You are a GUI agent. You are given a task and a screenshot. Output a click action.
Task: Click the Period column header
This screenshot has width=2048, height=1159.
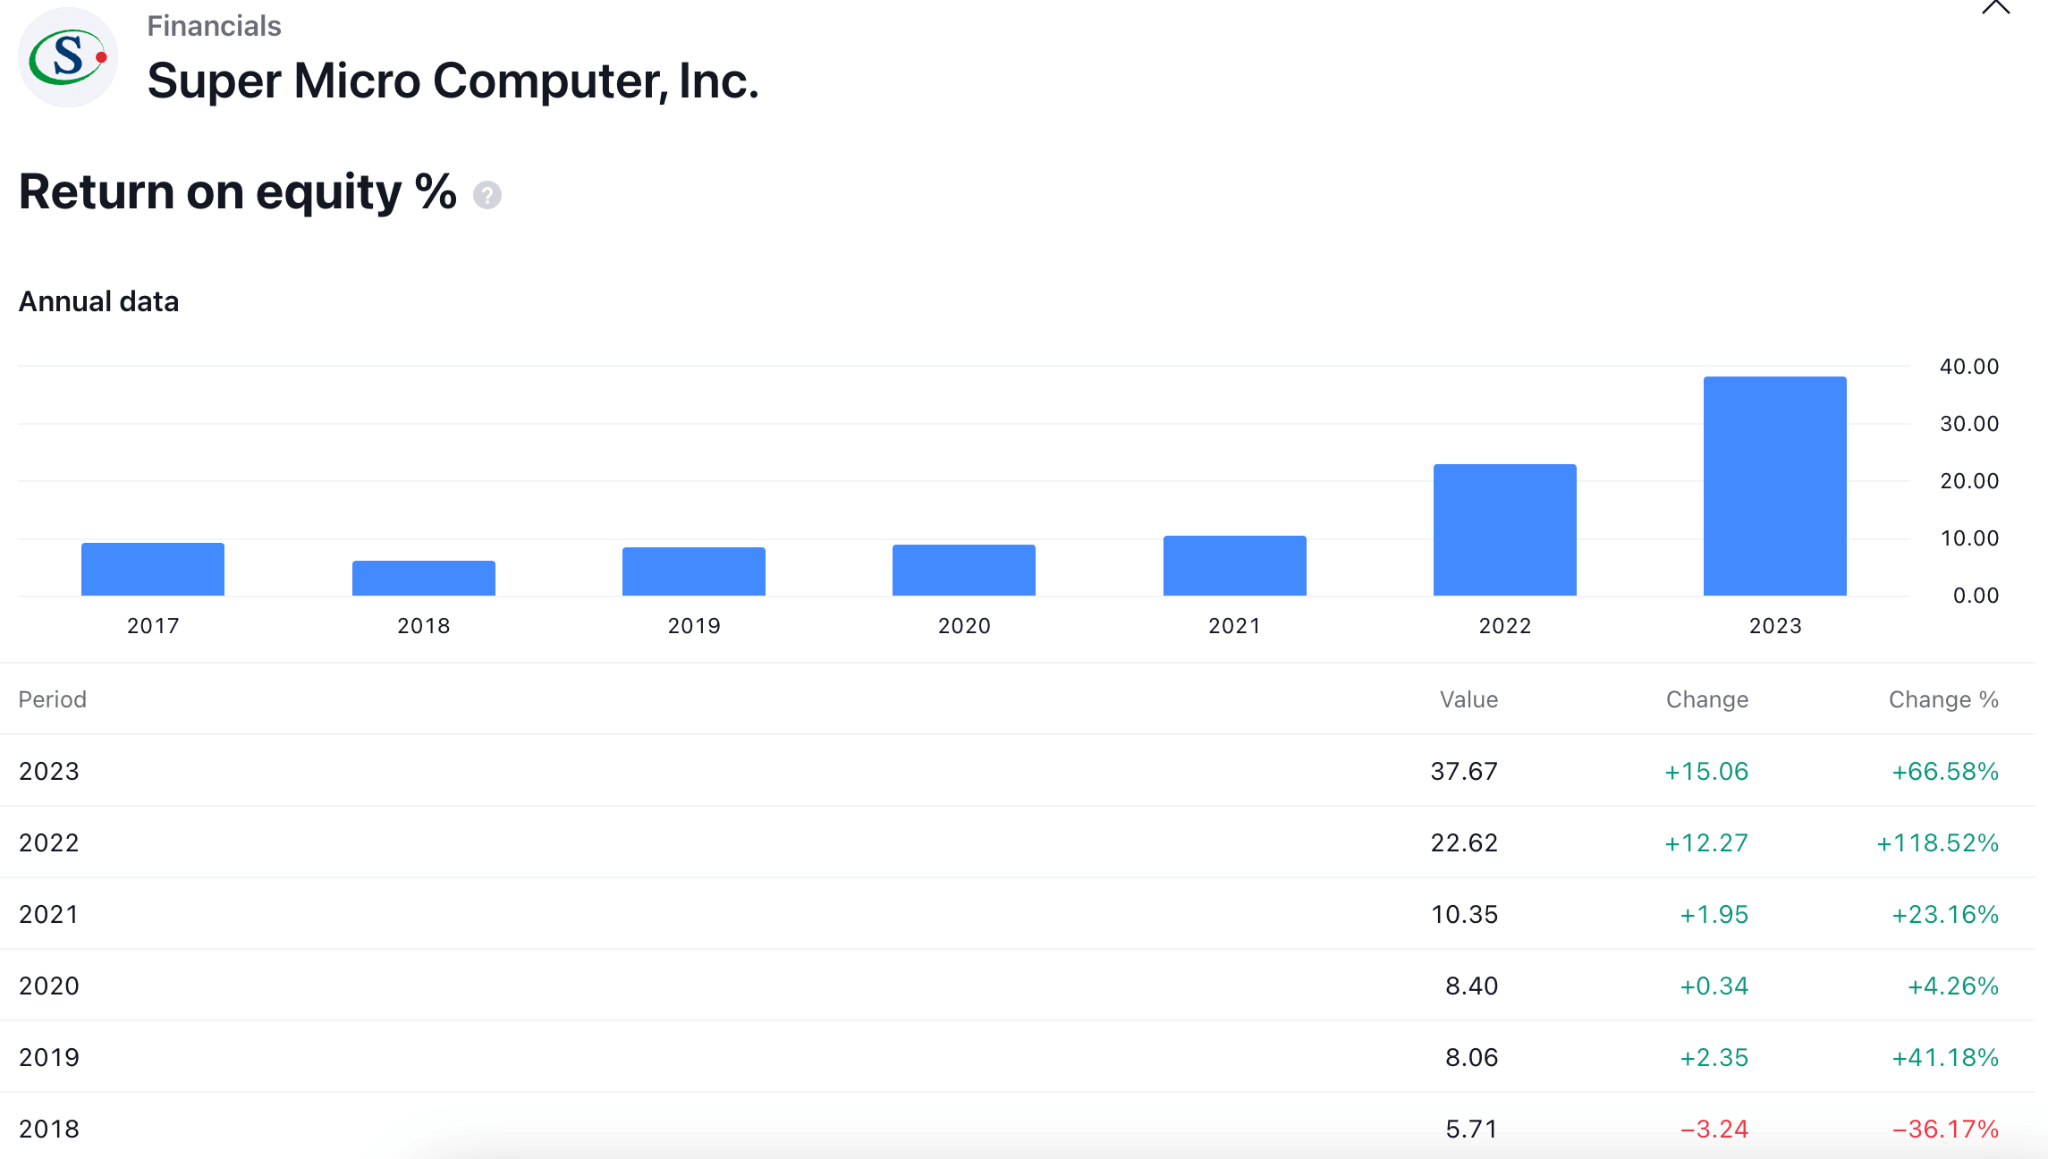point(52,699)
